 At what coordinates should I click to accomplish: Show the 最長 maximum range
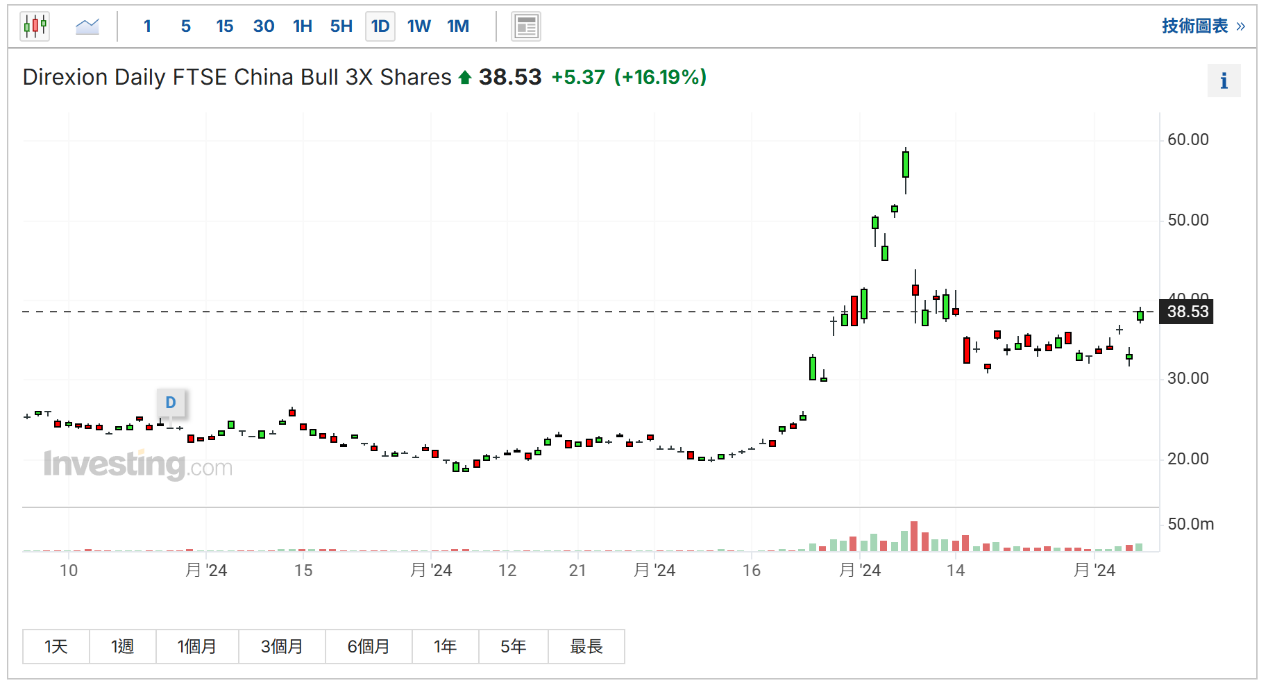[586, 647]
